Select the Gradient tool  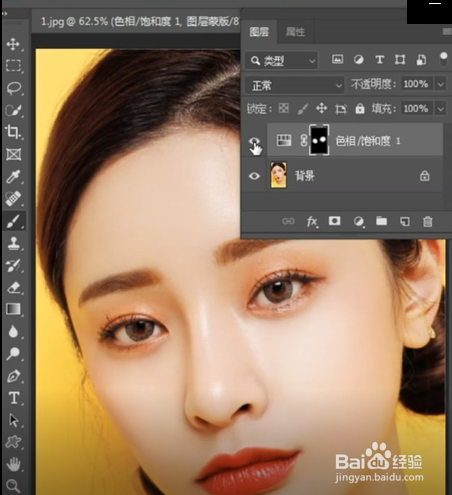13,309
